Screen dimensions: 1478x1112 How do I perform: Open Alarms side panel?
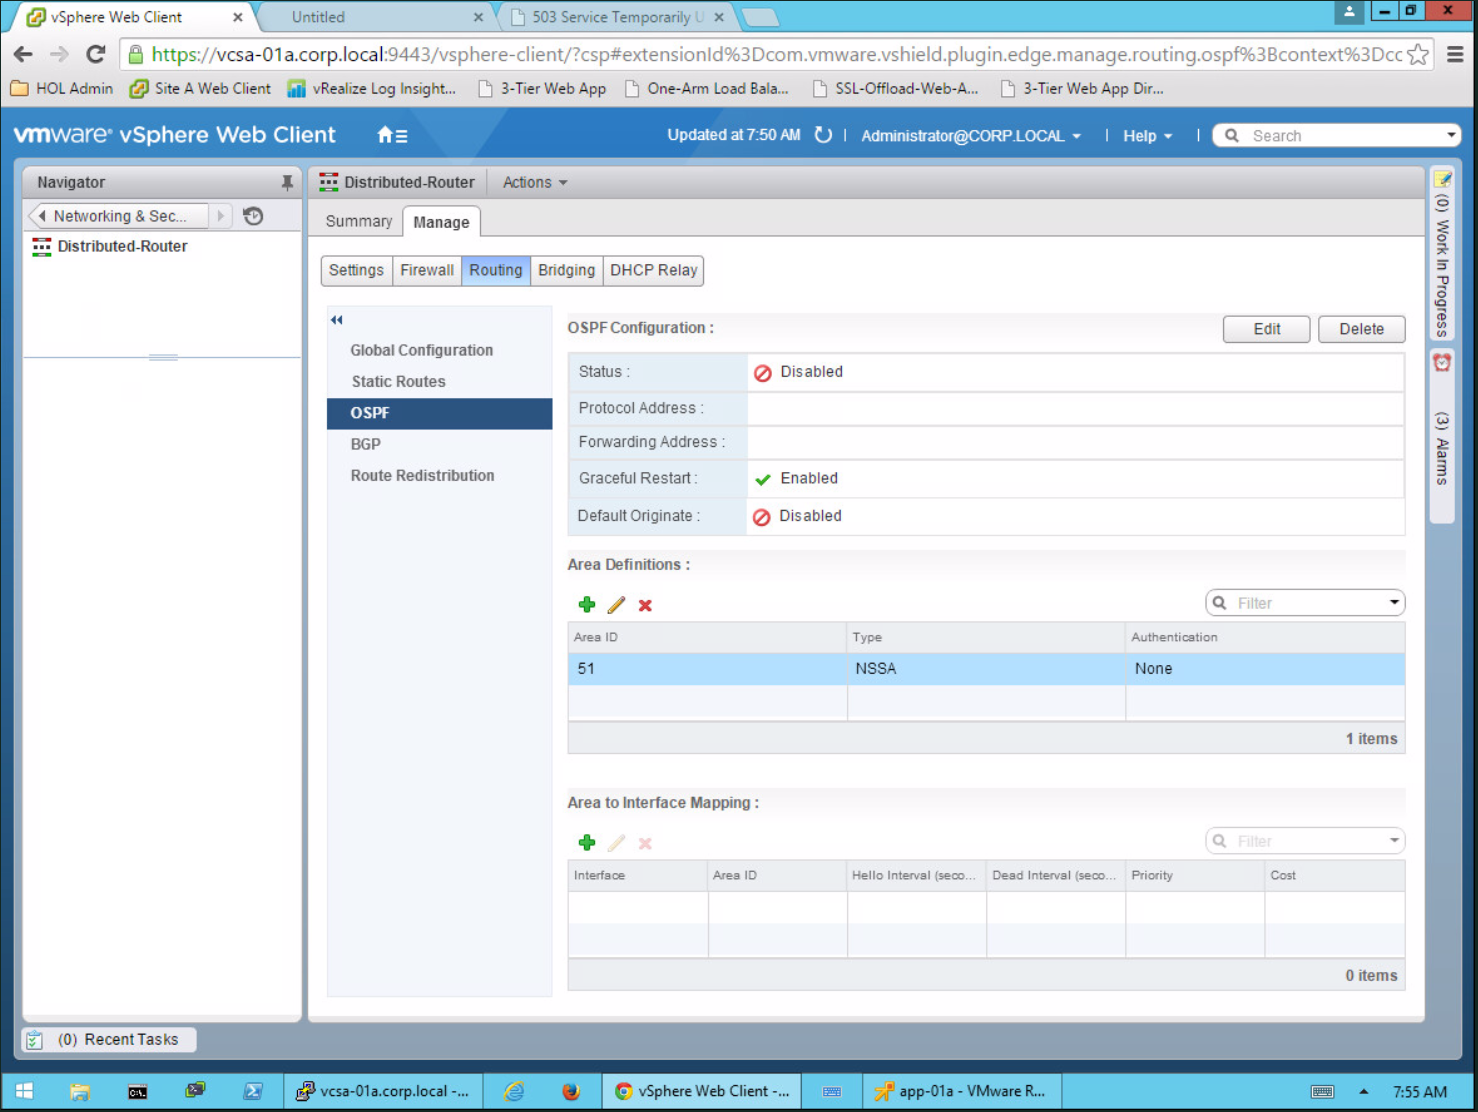pyautogui.click(x=1442, y=435)
